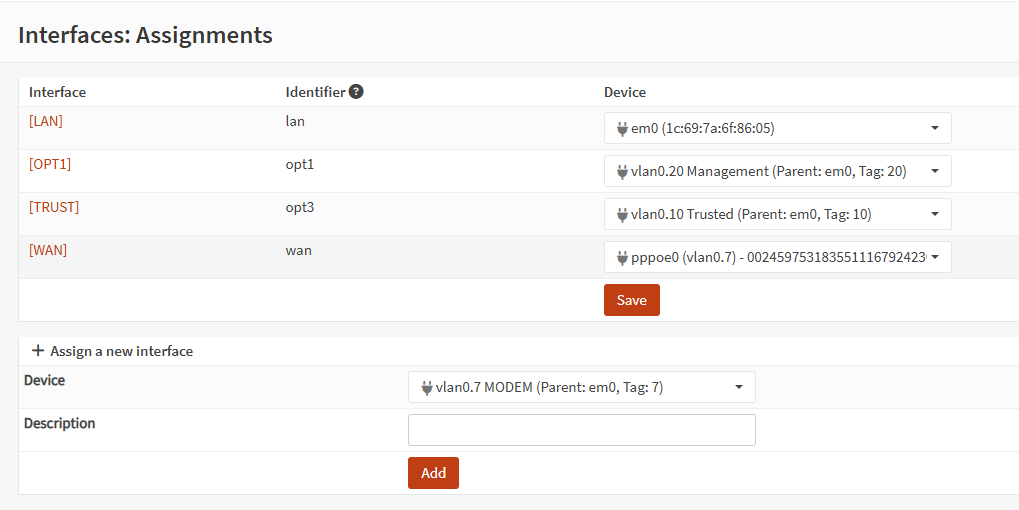Click the plug icon beside pppoe0 device

click(622, 258)
